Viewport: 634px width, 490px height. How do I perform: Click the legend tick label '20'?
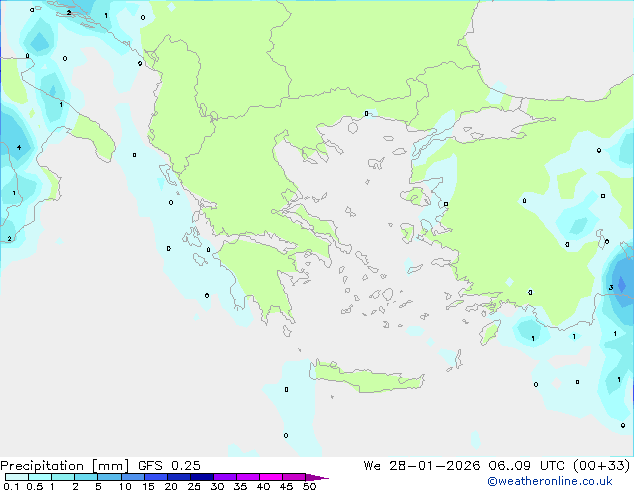(171, 486)
